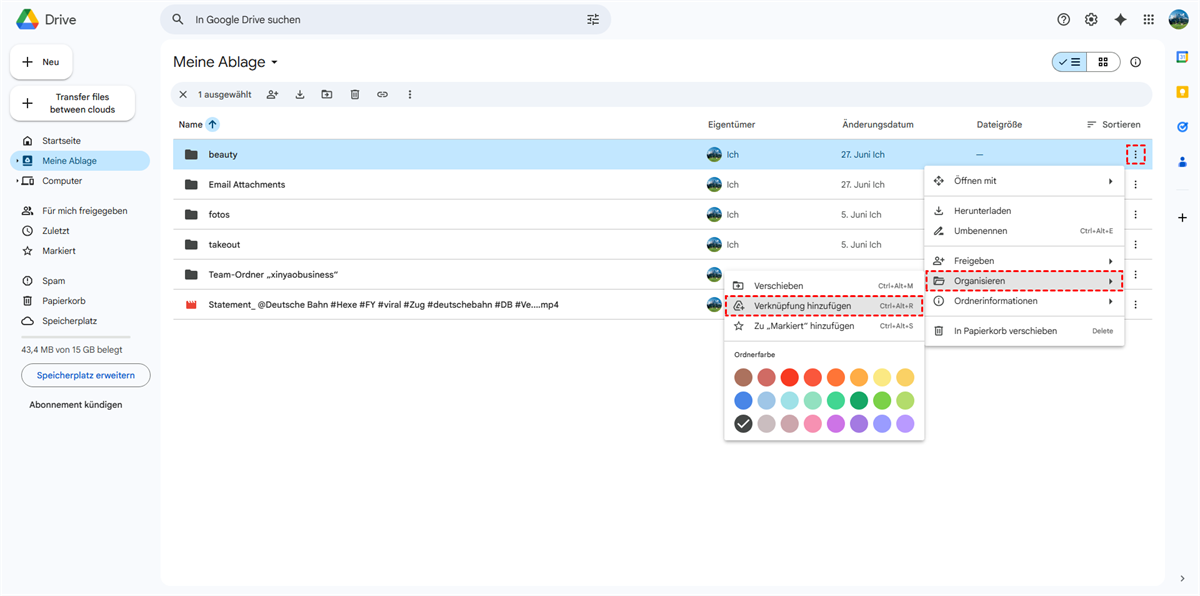Image resolution: width=1200 pixels, height=596 pixels.
Task: Click the trash icon in selection toolbar
Action: tap(355, 95)
